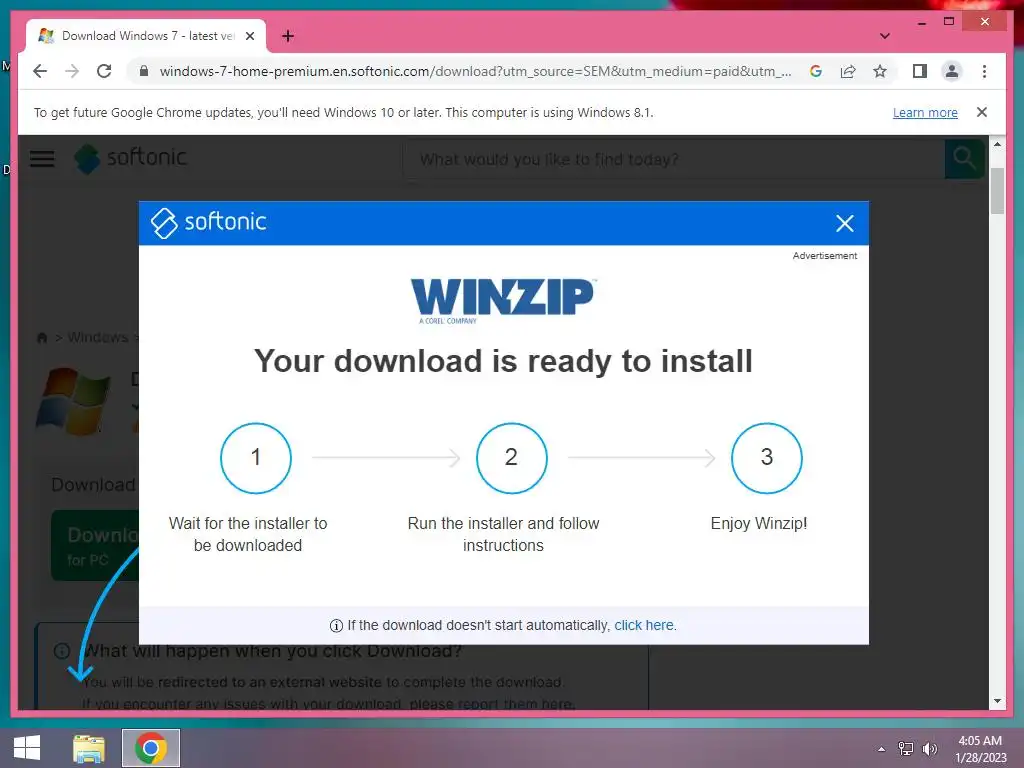Click the network tray icon
Screen dimensions: 1024x768
click(906, 749)
